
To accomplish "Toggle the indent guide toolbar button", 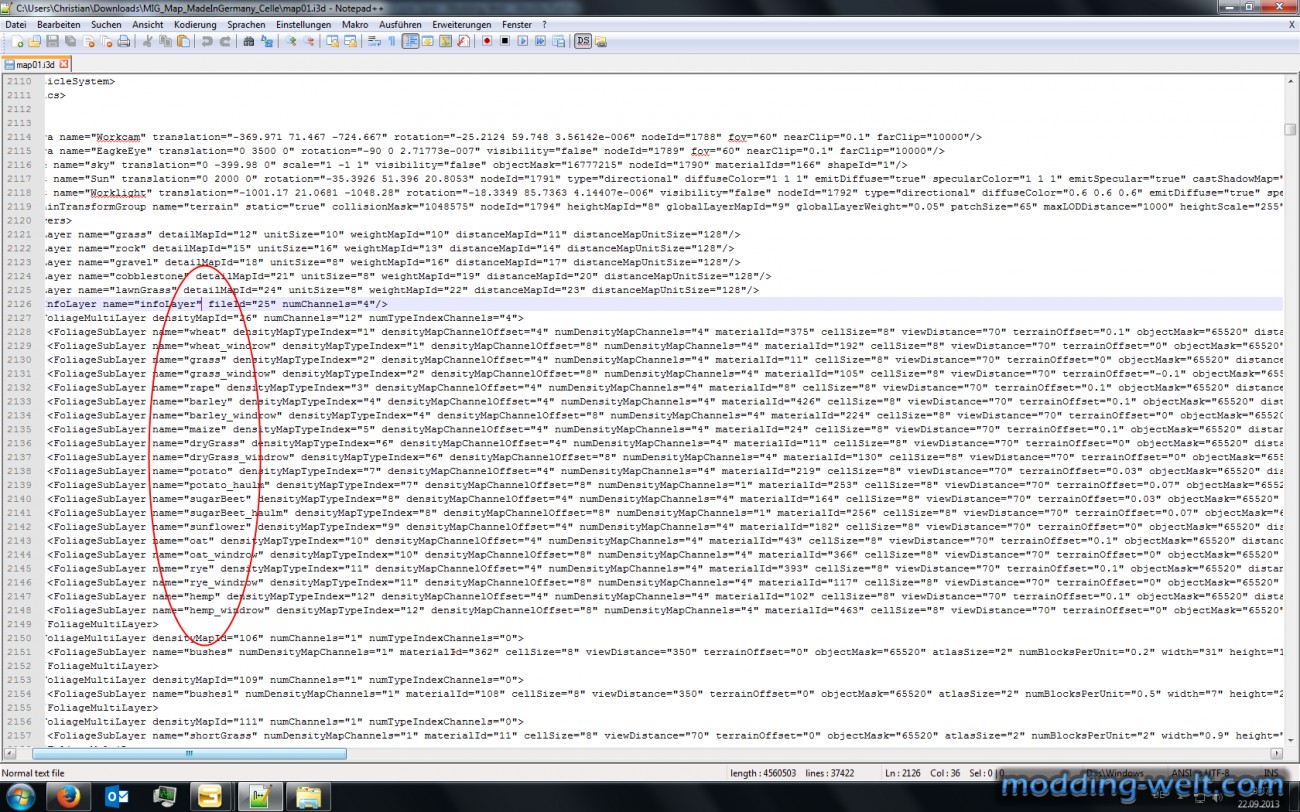I will pyautogui.click(x=410, y=42).
